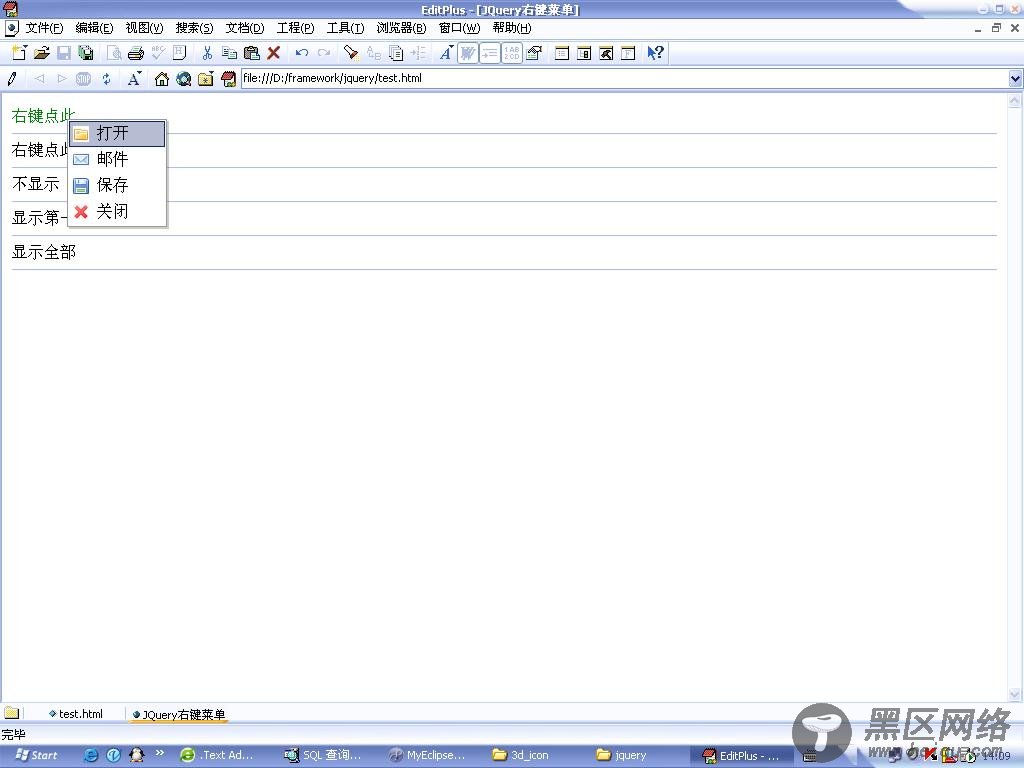Click the Replace icon
The width and height of the screenshot is (1024, 768).
[x=374, y=53]
